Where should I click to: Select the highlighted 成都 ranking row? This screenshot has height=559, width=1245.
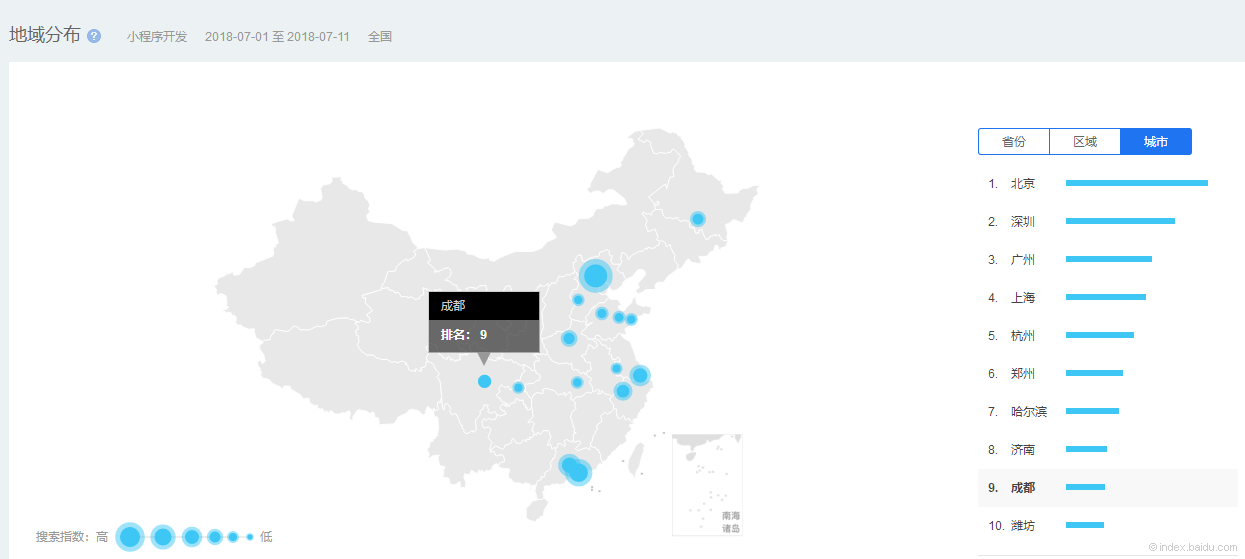pyautogui.click(x=1108, y=488)
